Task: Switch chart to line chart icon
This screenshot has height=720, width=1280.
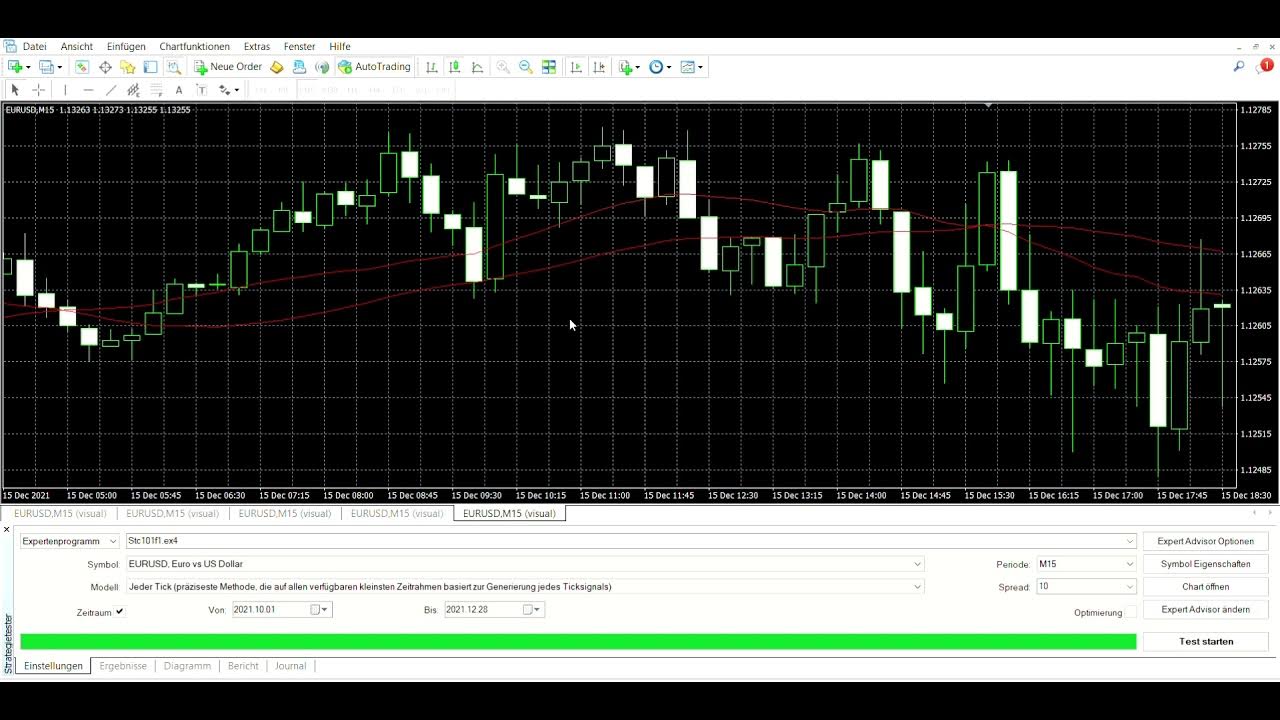Action: [x=478, y=67]
